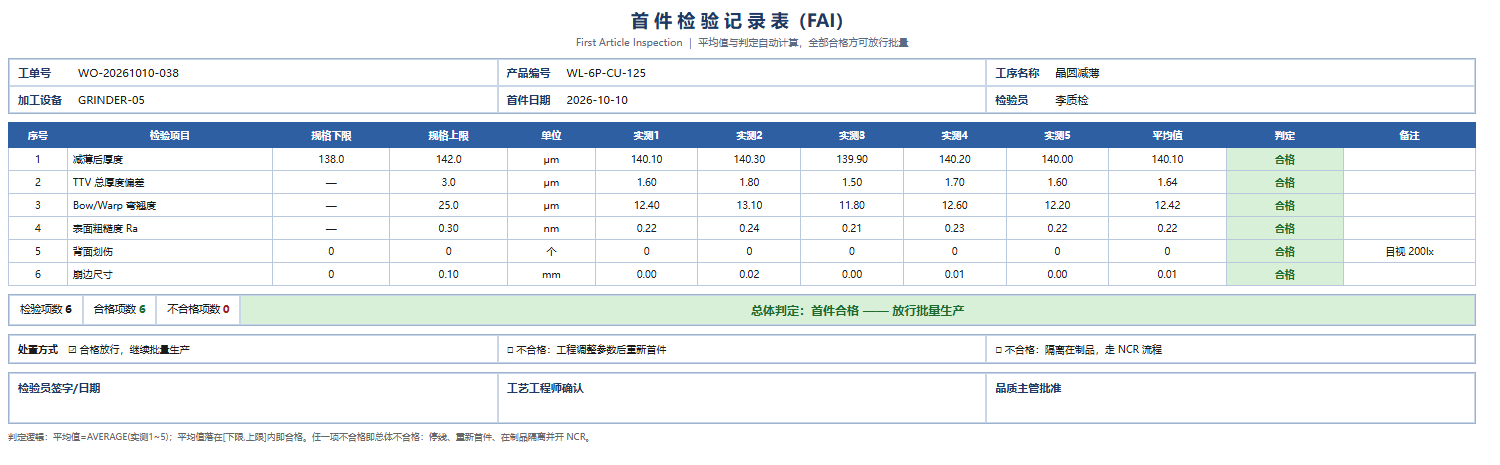Select the TTV 总厚度偏差 item cell

[x=170, y=182]
